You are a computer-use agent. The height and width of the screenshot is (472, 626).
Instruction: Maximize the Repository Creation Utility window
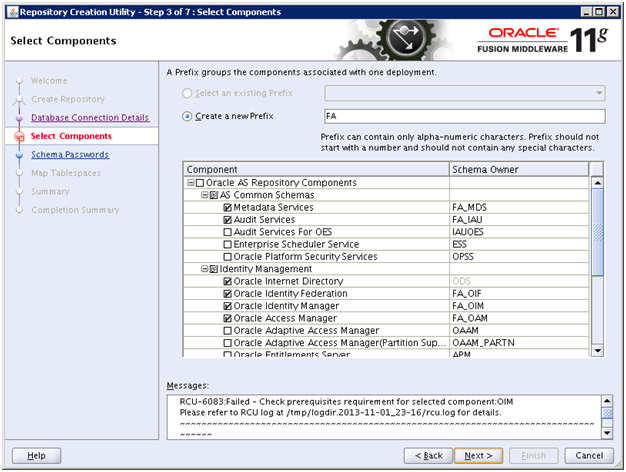(x=599, y=12)
